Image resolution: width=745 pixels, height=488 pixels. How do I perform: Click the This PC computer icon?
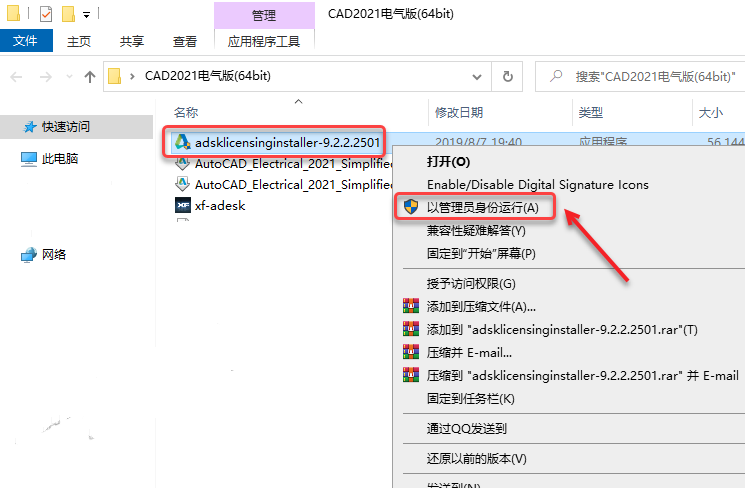click(29, 159)
